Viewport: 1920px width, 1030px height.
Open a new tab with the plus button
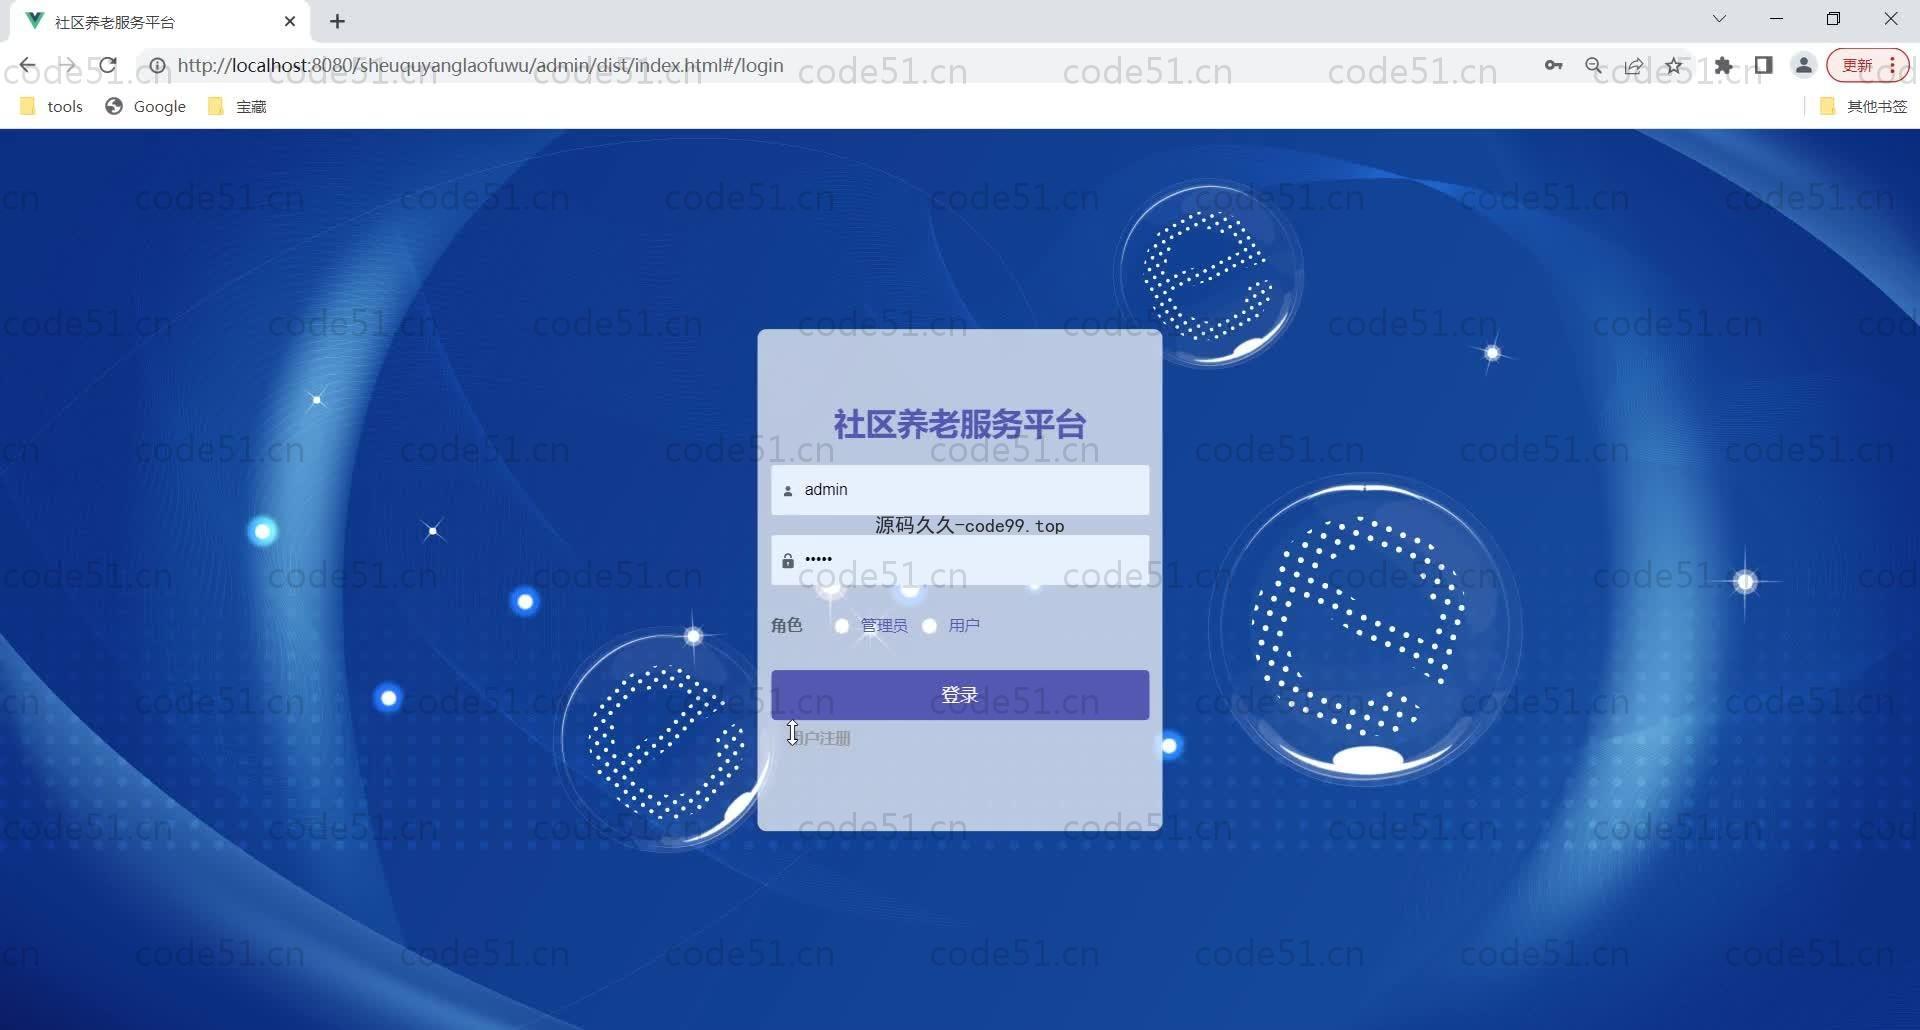338,21
